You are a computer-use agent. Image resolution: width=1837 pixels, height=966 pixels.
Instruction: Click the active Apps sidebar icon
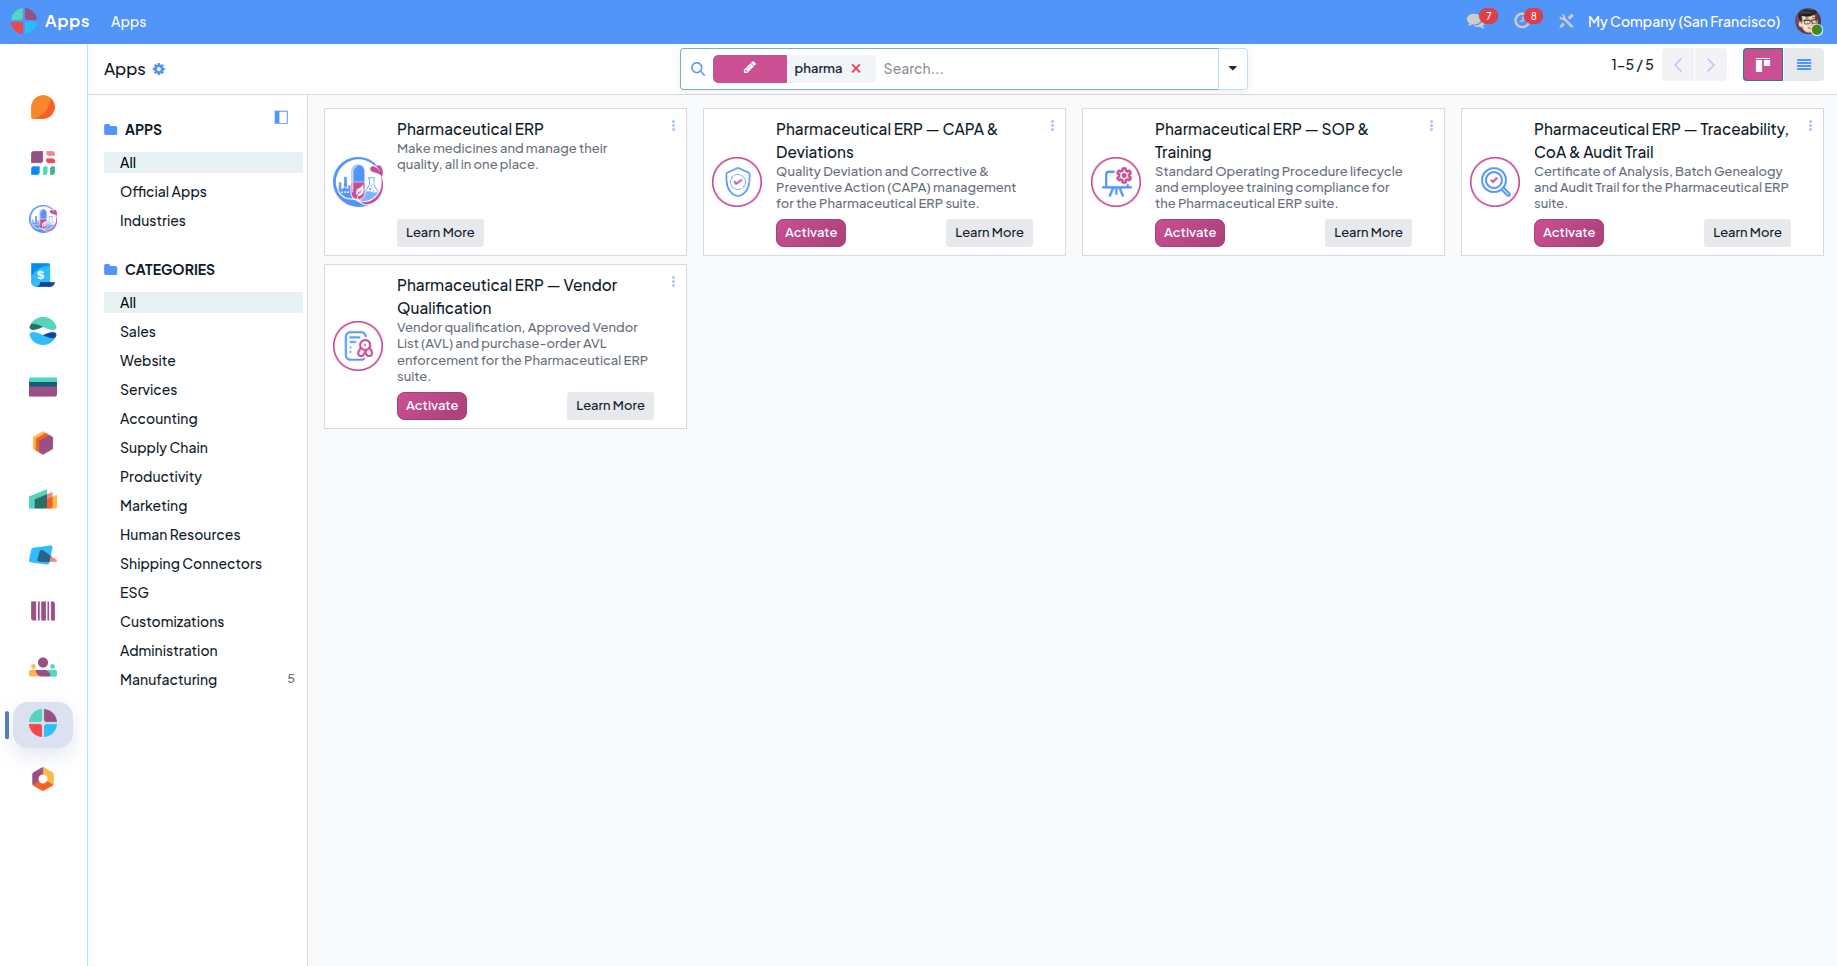[43, 724]
